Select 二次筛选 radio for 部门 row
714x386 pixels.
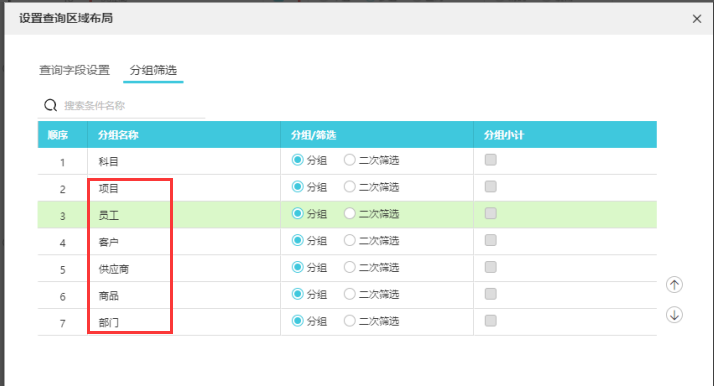tap(350, 321)
